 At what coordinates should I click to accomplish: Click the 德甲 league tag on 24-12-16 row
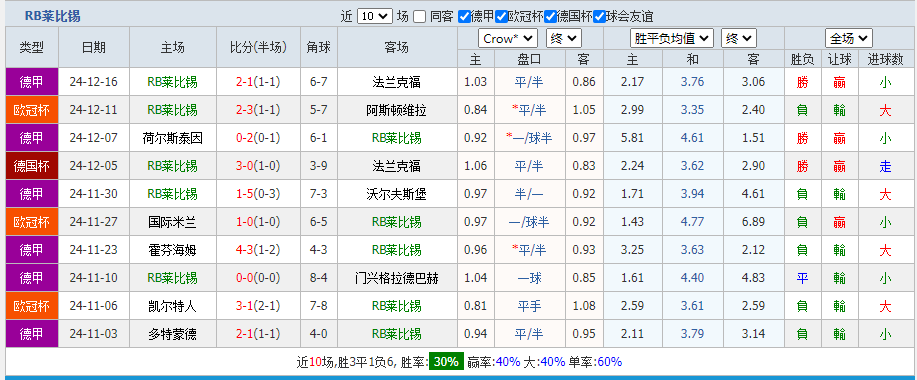click(32, 82)
